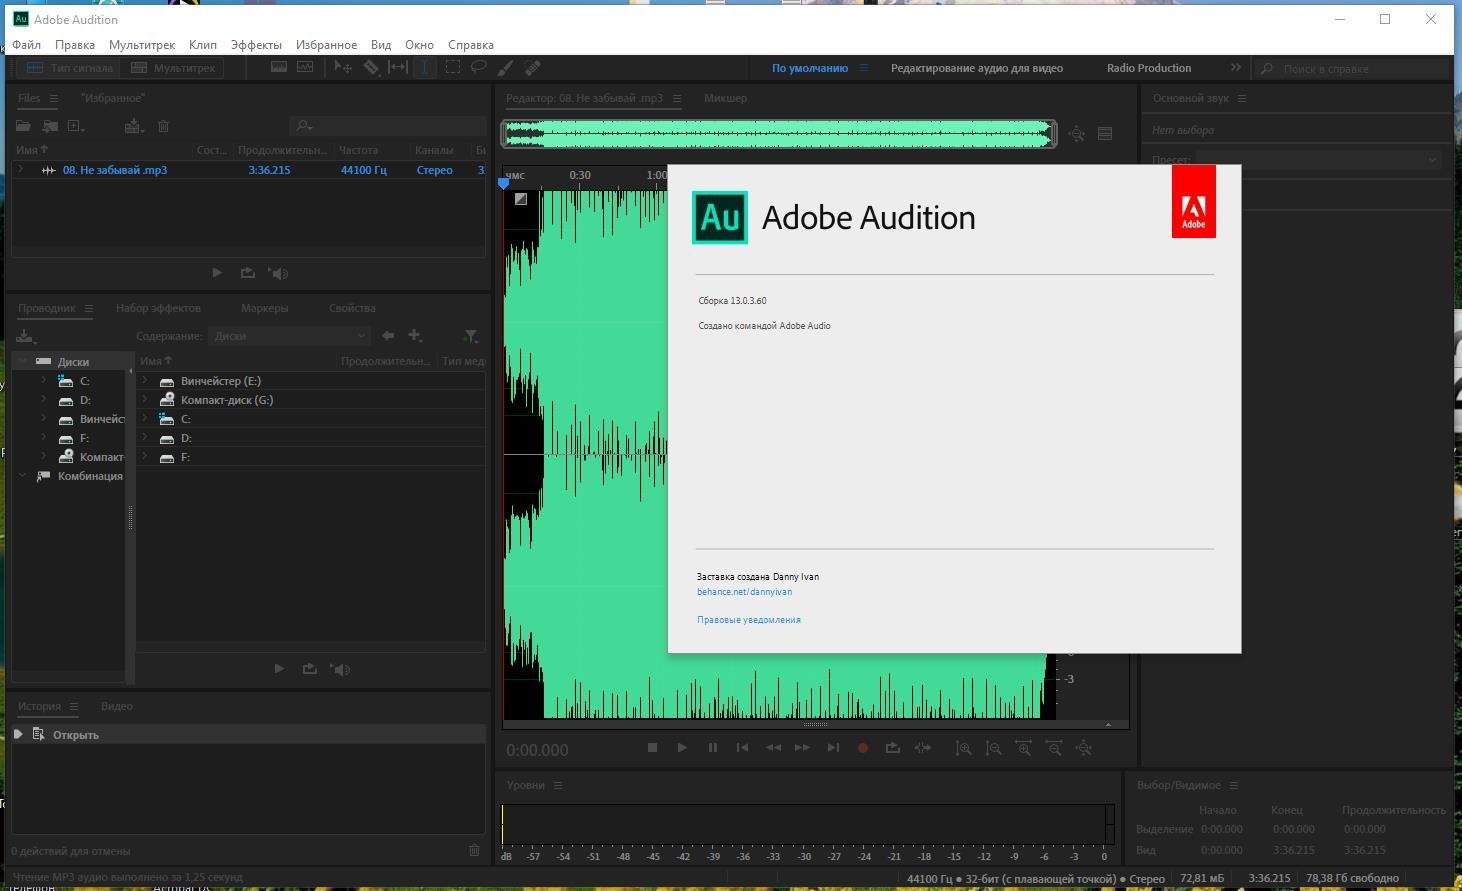Enable loop playback in transport controls
This screenshot has width=1462, height=891.
tap(891, 747)
